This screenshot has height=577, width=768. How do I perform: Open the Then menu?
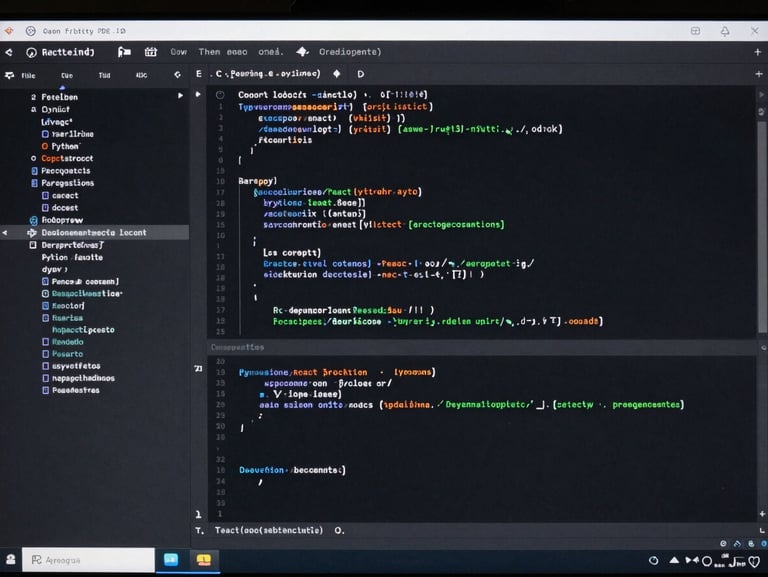coord(209,52)
